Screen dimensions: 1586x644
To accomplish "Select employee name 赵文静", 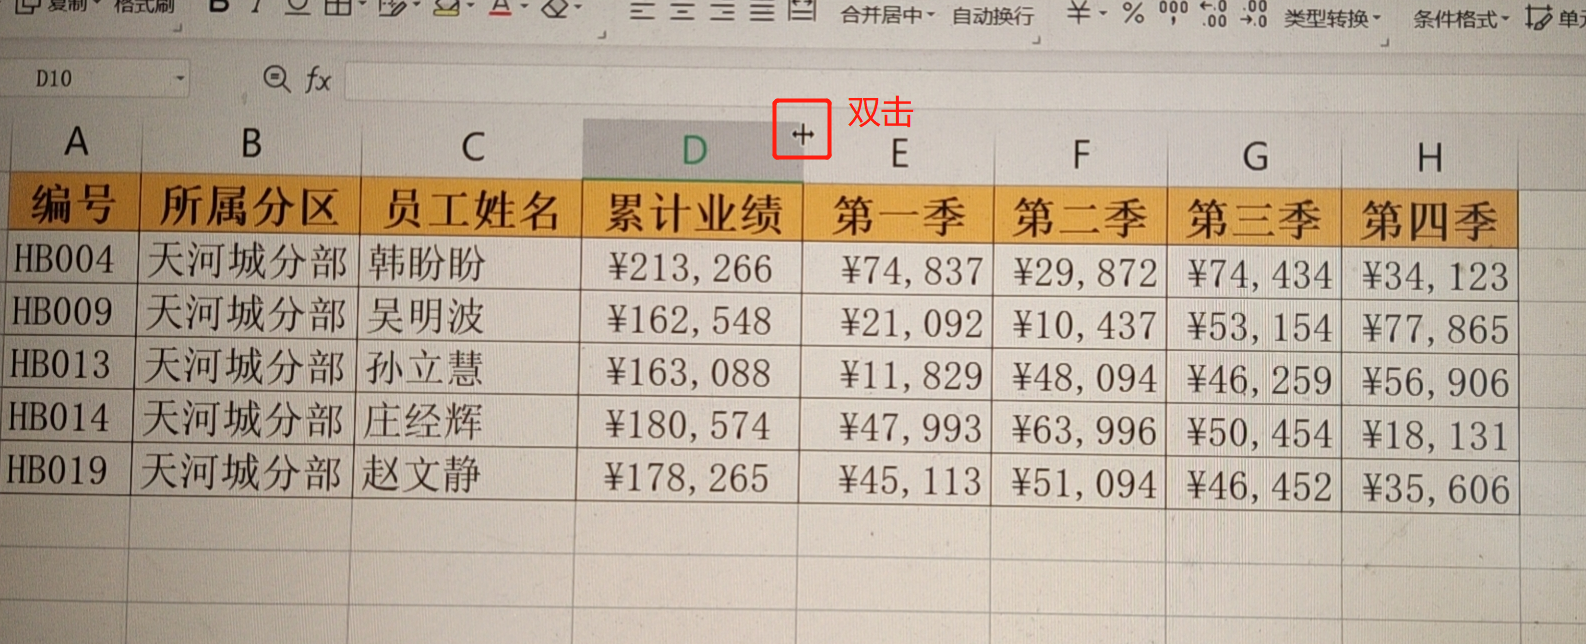I will pyautogui.click(x=463, y=473).
